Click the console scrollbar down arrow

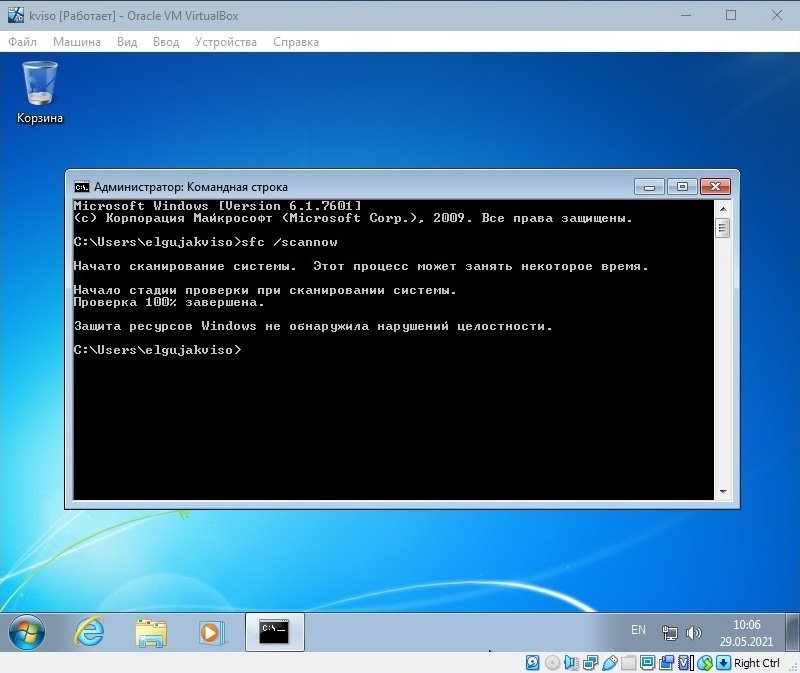[x=722, y=491]
